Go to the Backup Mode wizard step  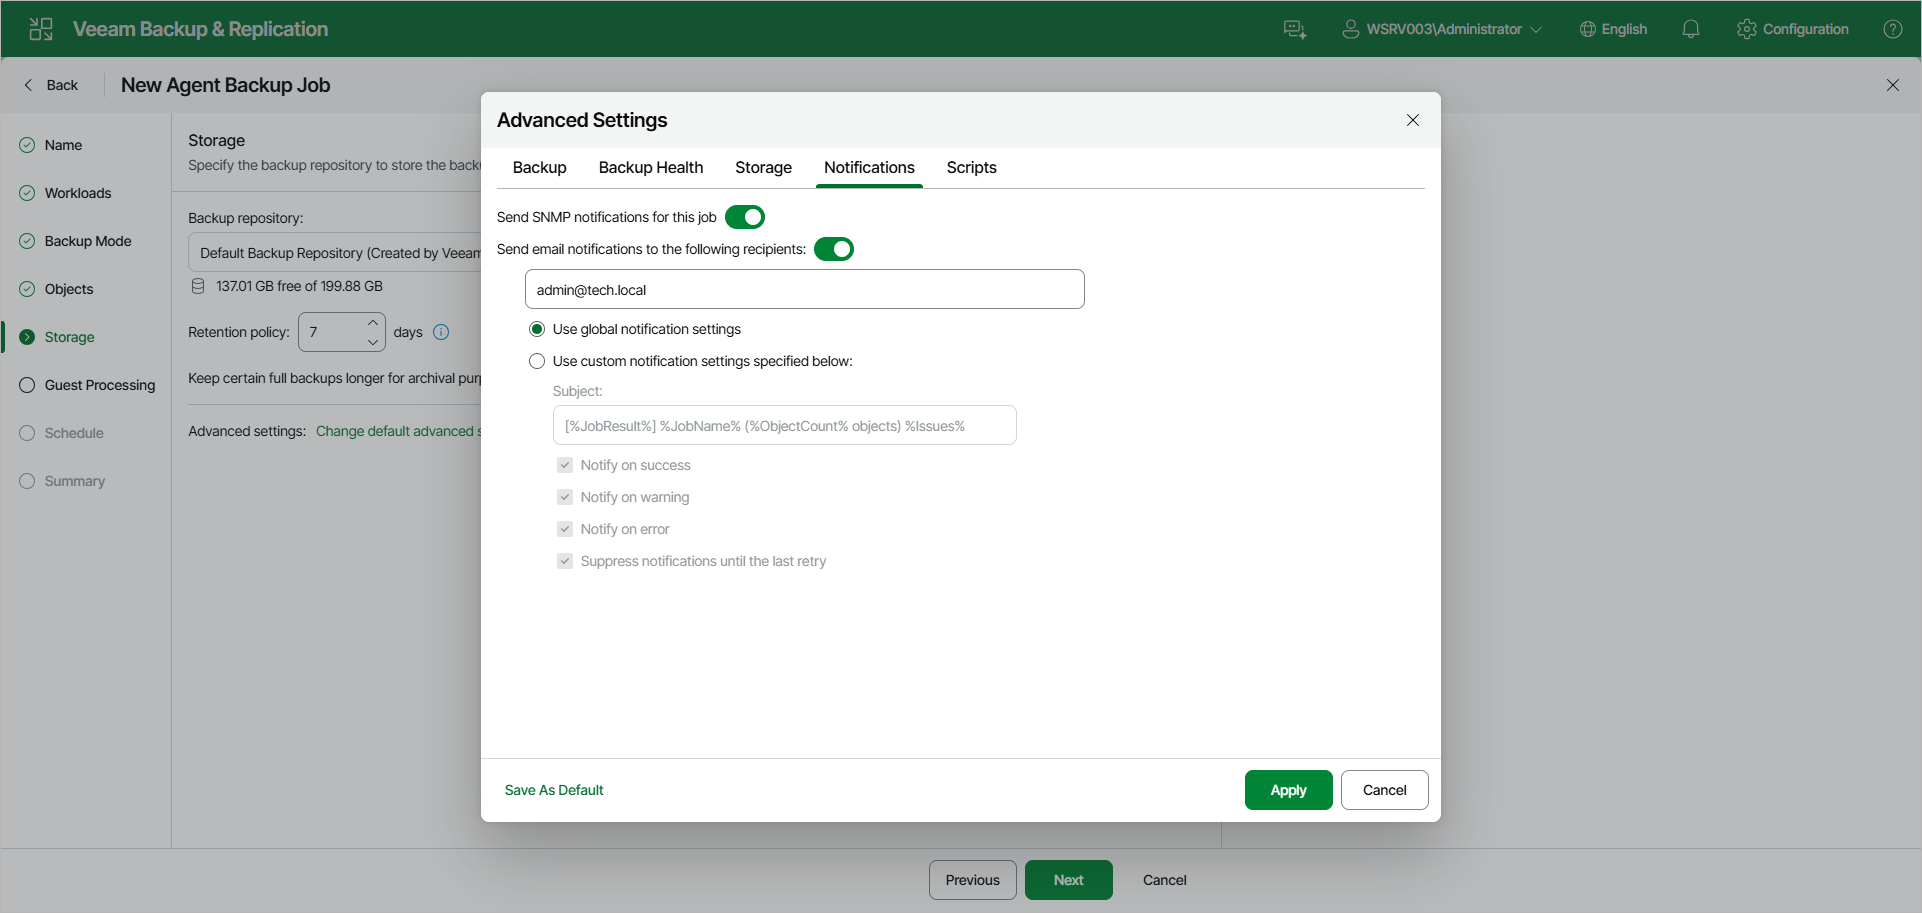88,241
